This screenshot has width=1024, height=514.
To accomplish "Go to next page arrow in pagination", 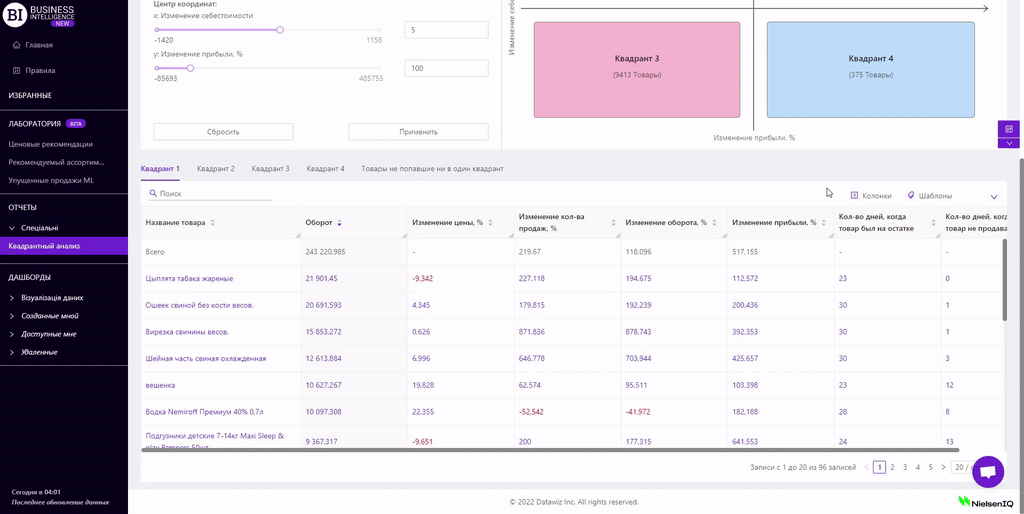I will pos(943,467).
